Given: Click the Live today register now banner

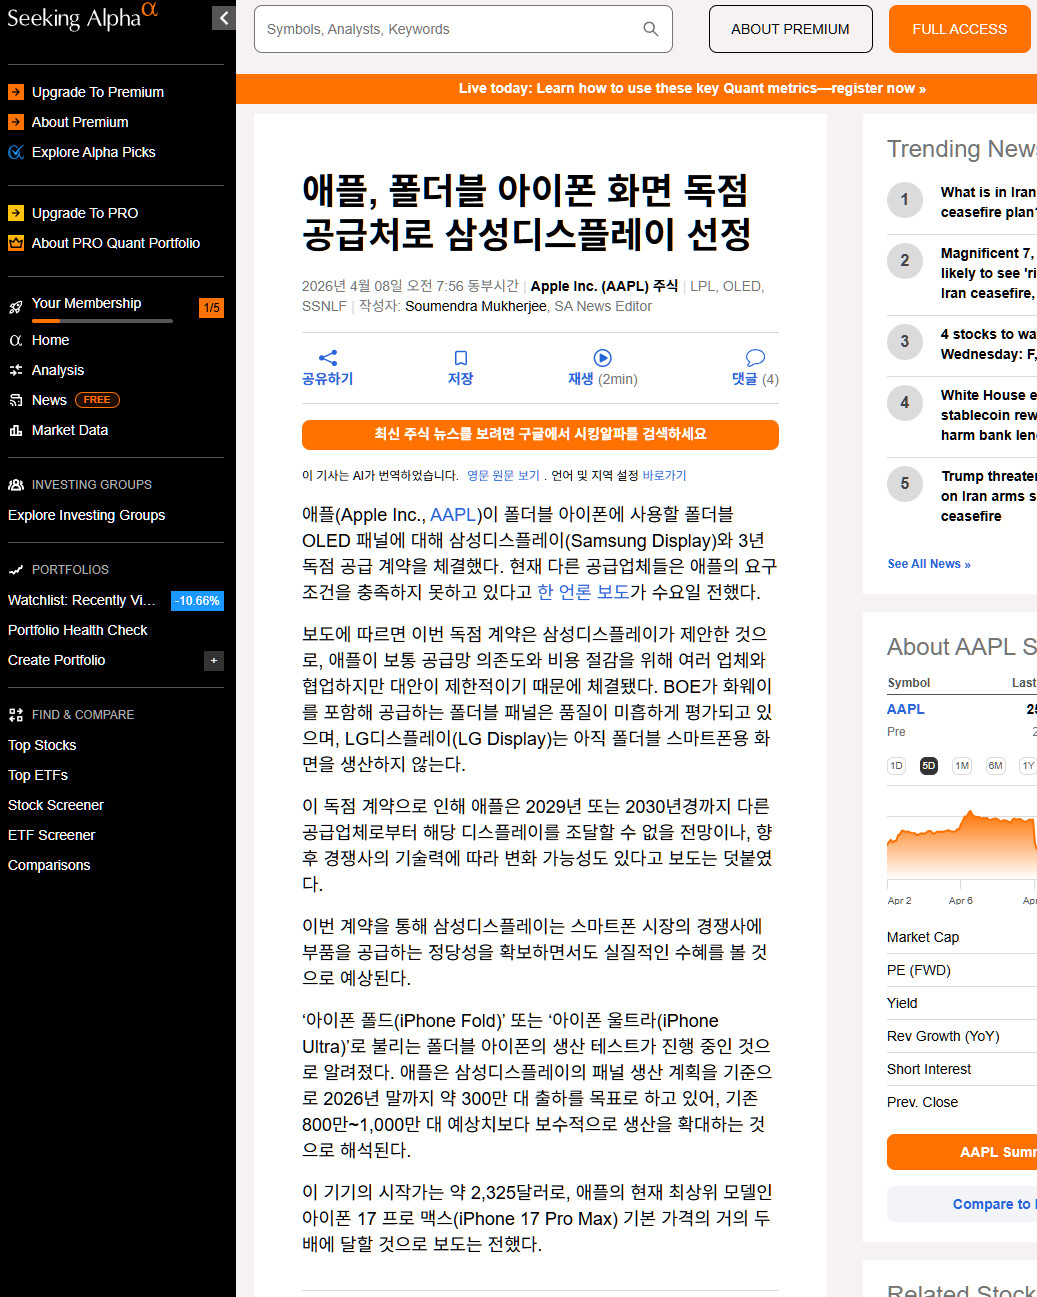Looking at the screenshot, I should coord(692,88).
